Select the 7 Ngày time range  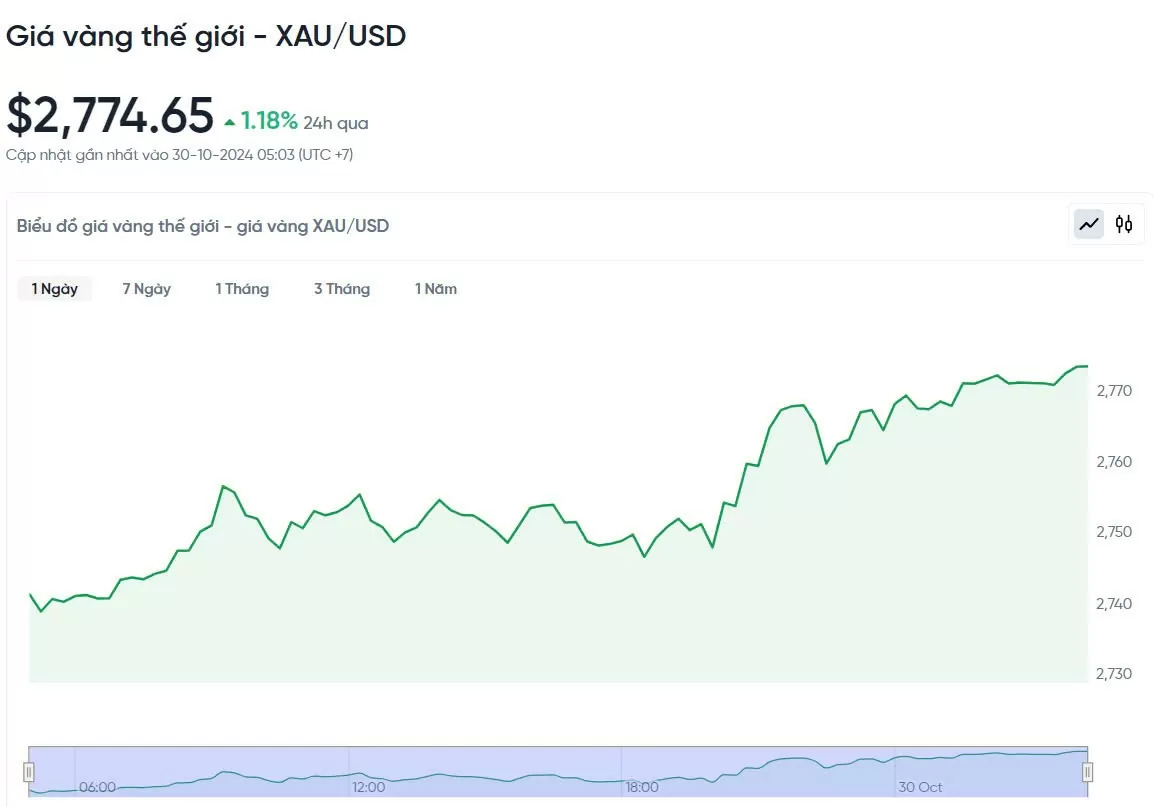coord(147,289)
